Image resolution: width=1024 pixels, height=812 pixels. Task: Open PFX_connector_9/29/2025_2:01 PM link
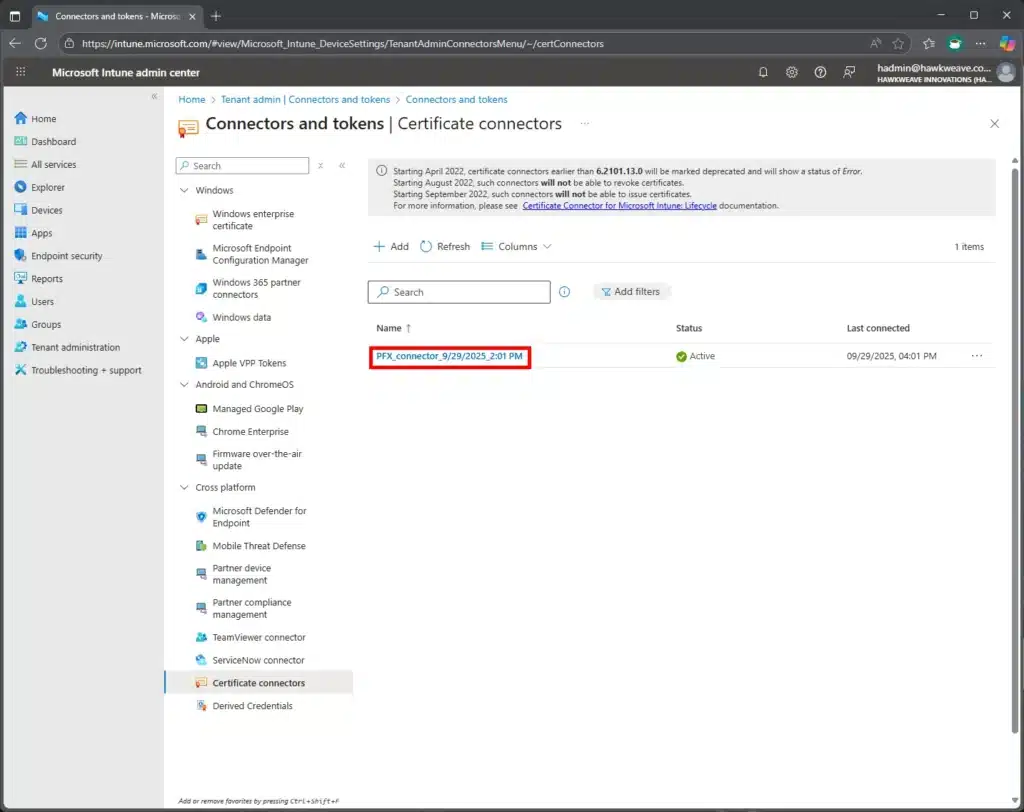(x=449, y=356)
